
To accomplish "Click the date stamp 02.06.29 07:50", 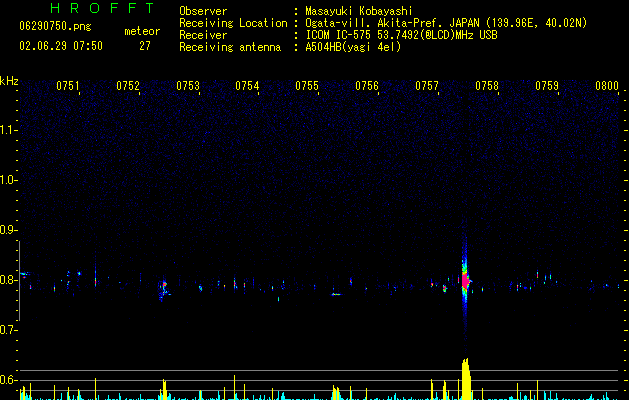I will [61, 46].
